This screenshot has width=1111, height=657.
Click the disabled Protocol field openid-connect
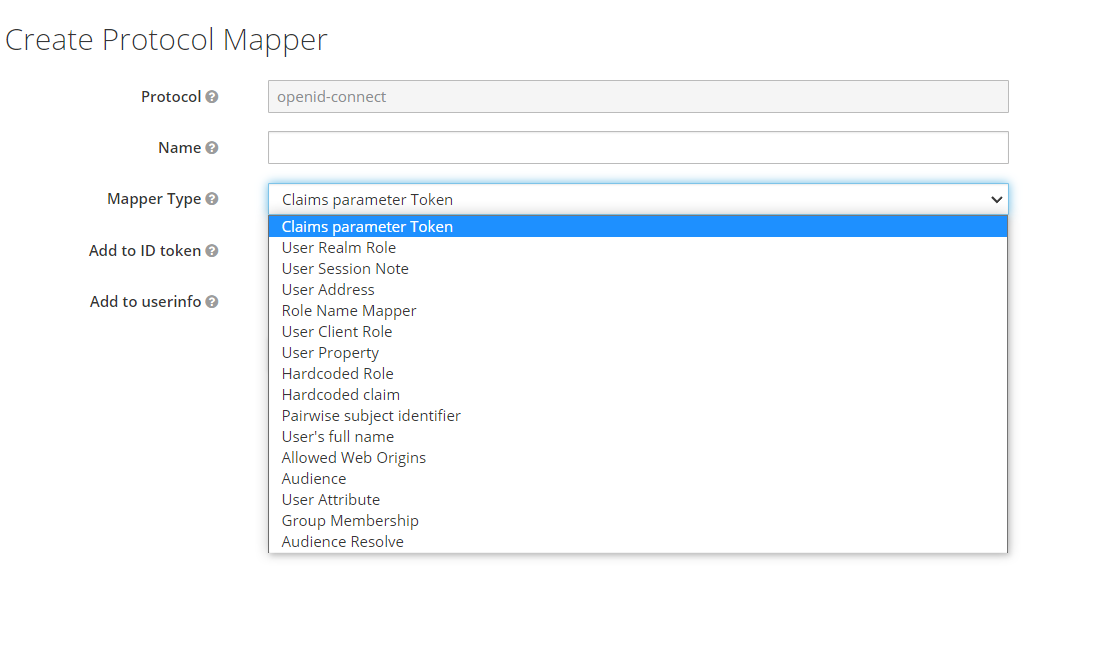click(x=638, y=96)
